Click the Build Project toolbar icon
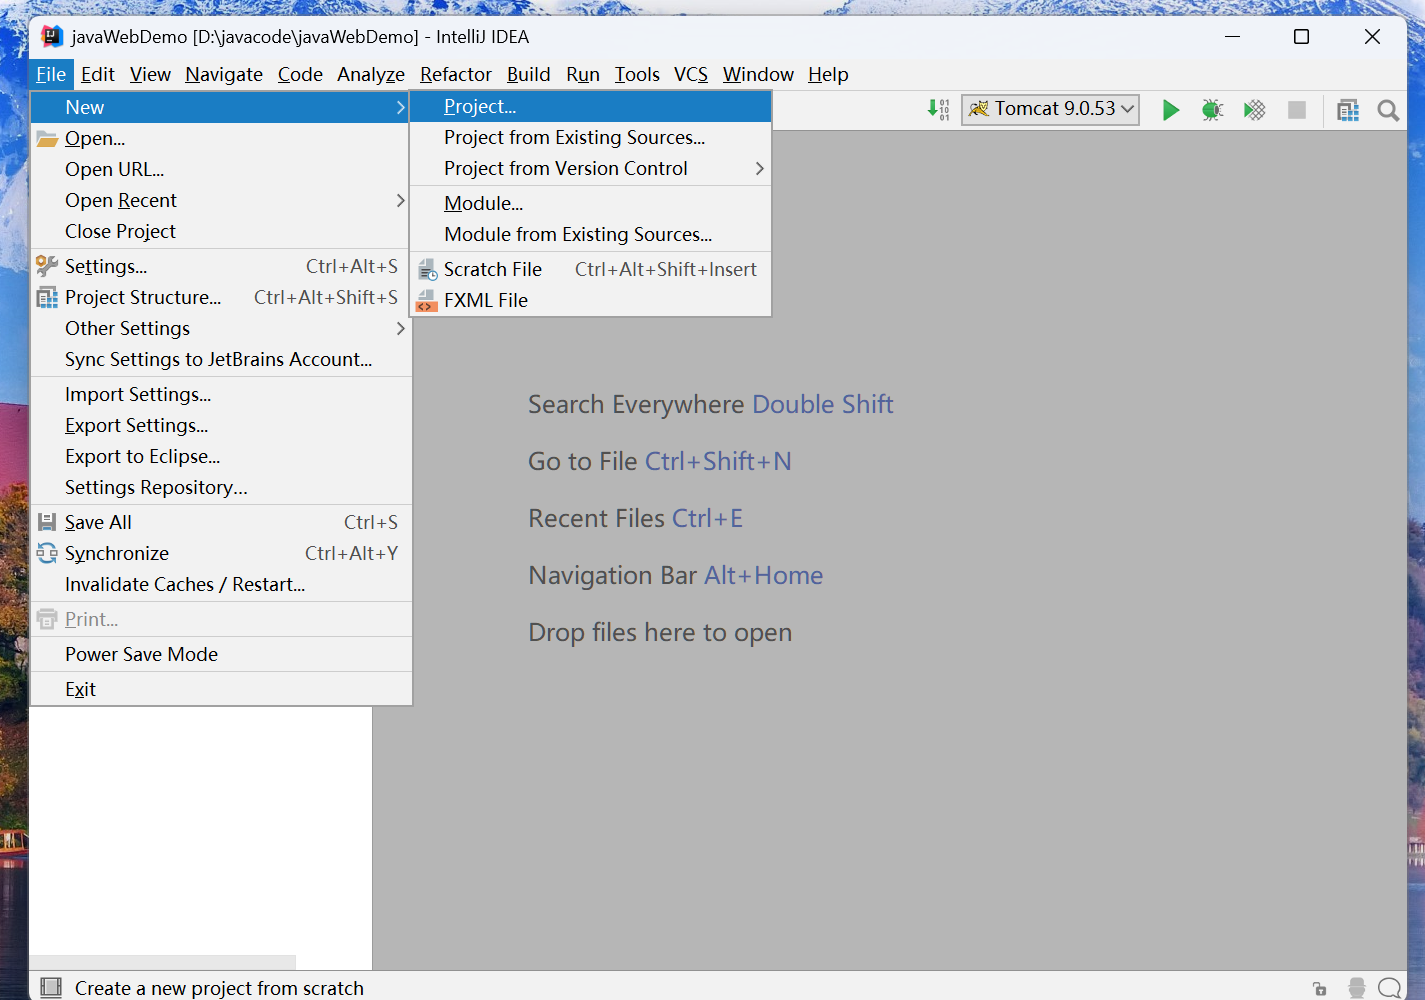This screenshot has height=1000, width=1425. coord(938,109)
